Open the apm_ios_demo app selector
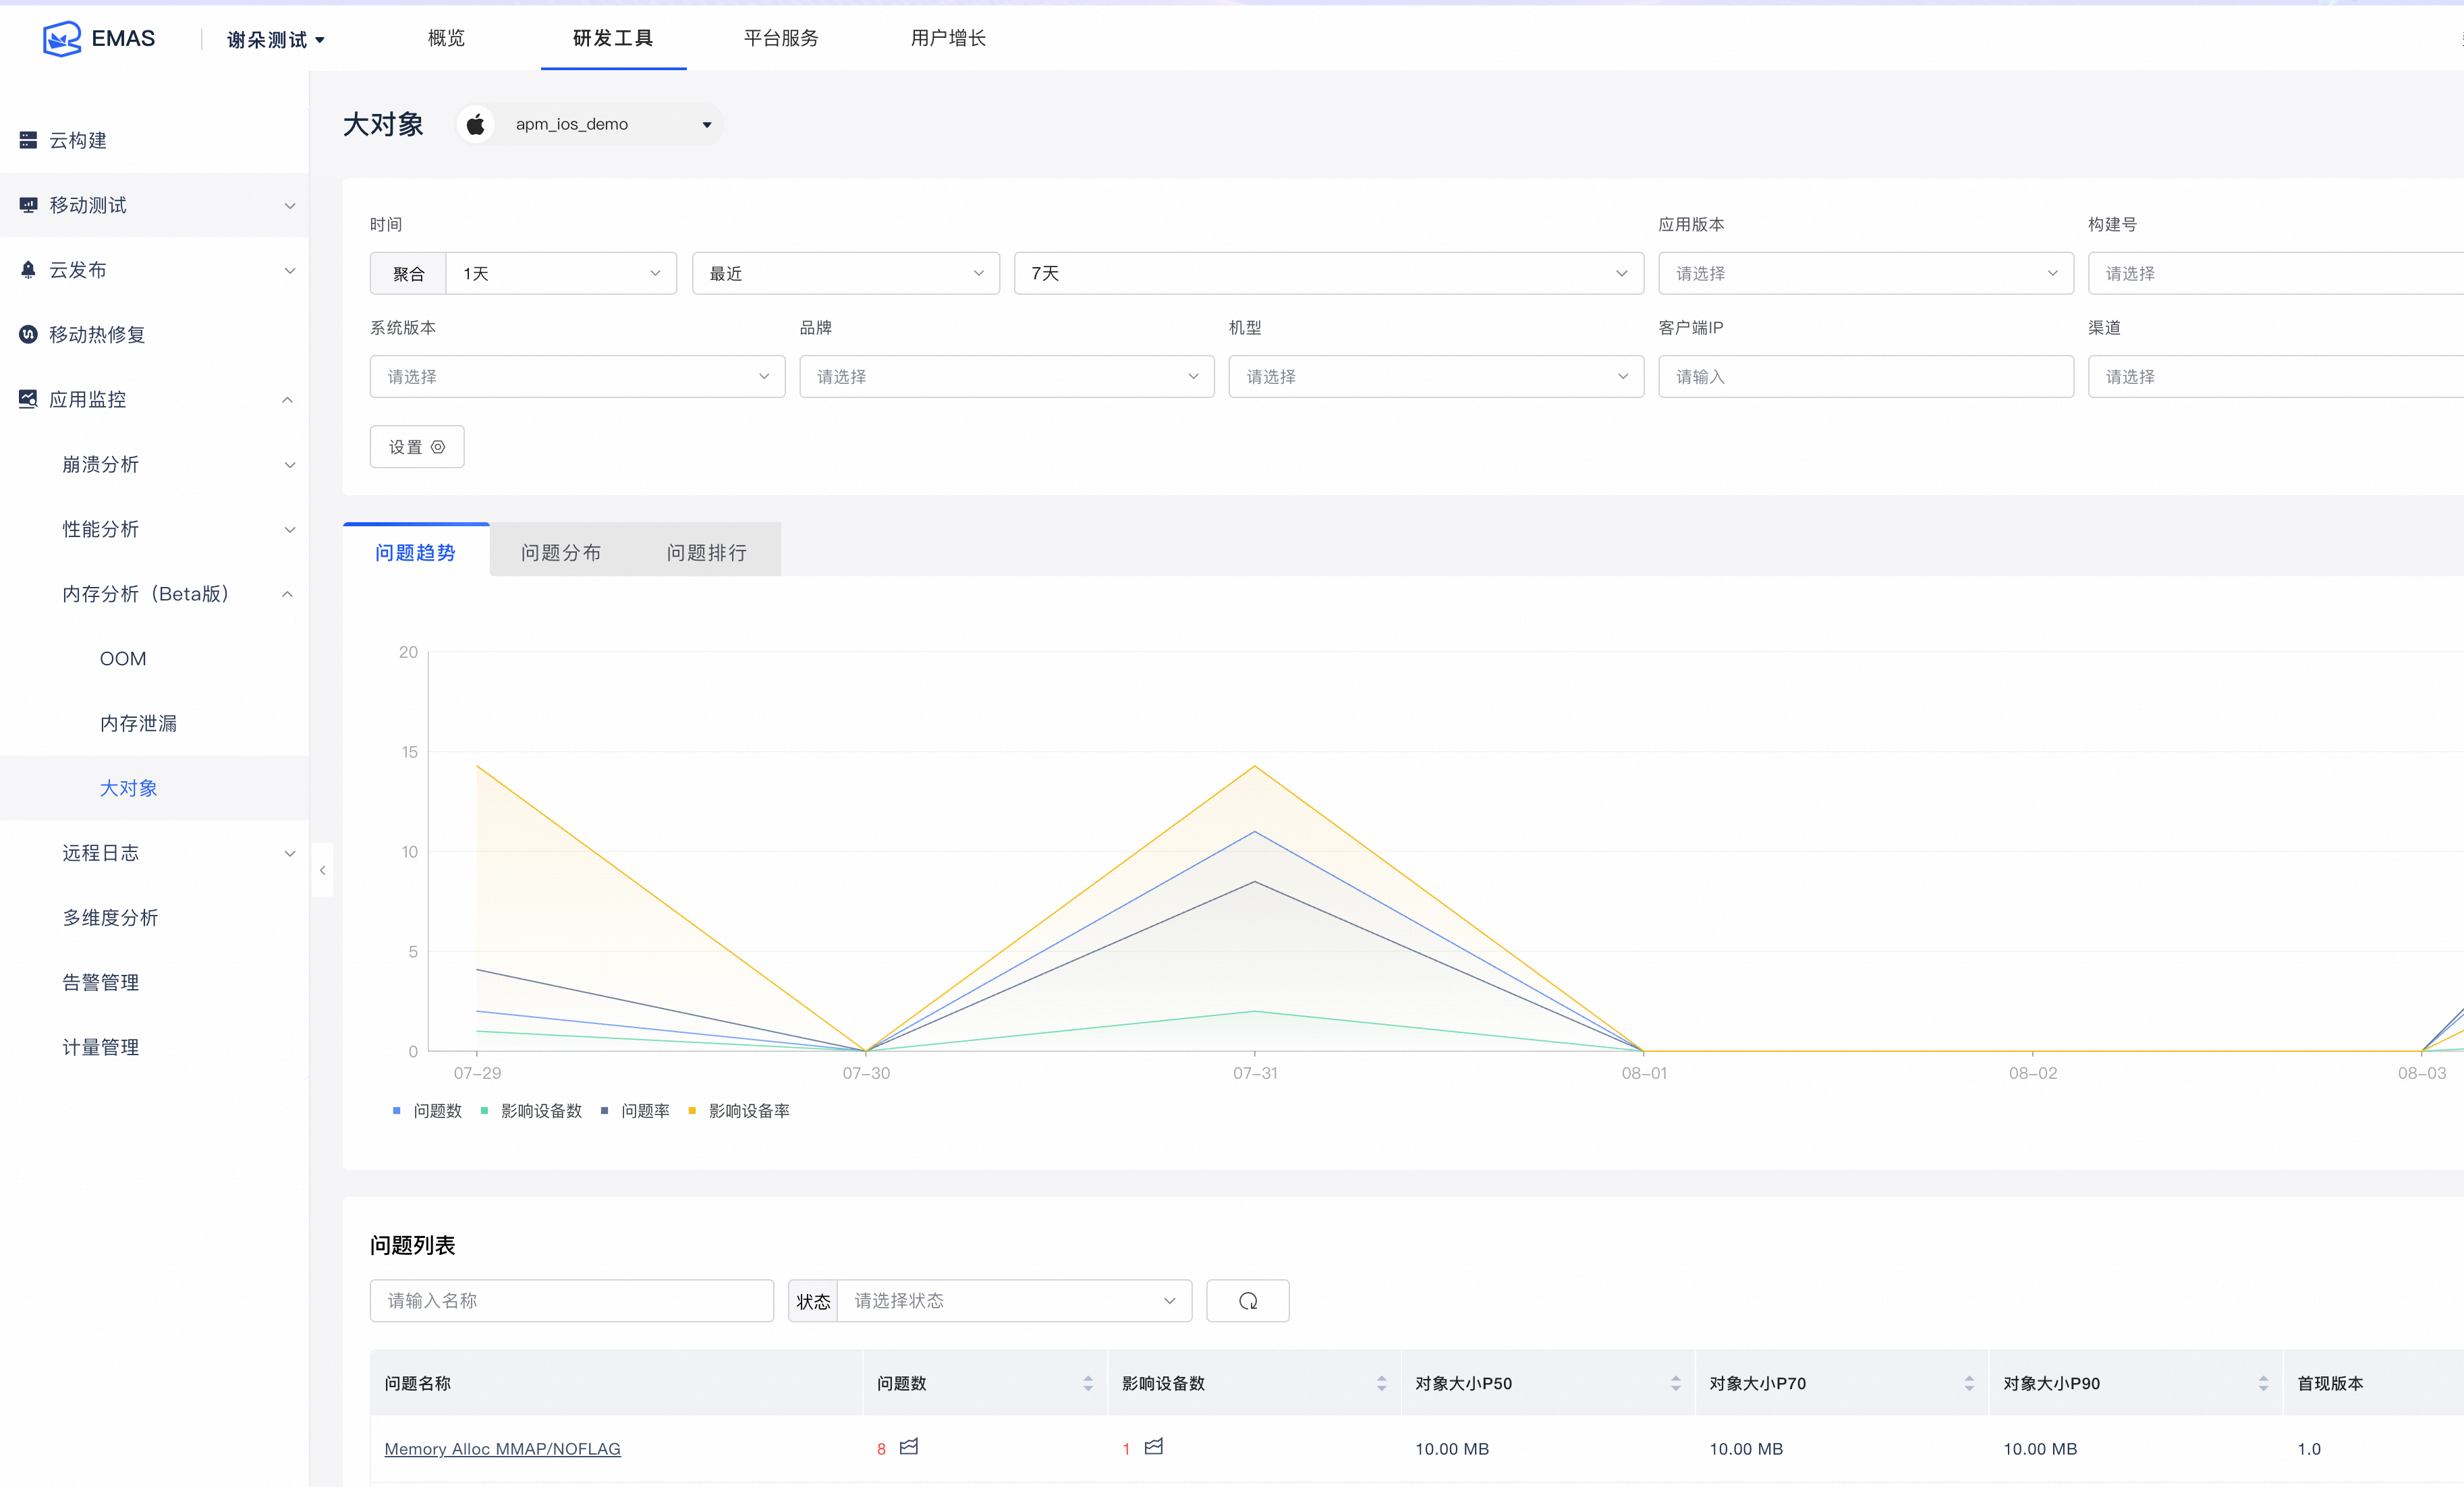The height and width of the screenshot is (1487, 2464). coord(590,124)
